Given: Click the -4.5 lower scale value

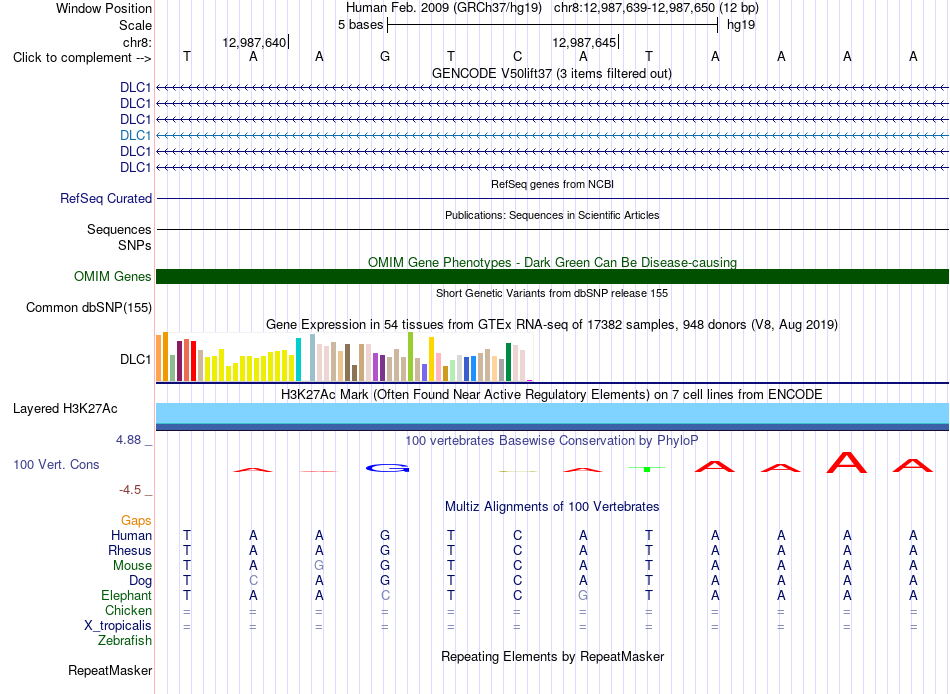Looking at the screenshot, I should (130, 490).
